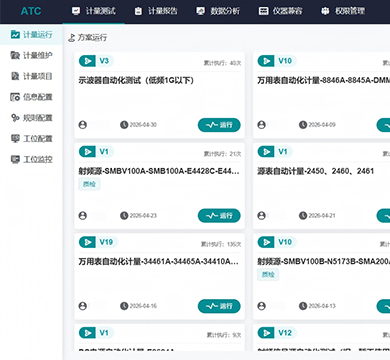Click the 工位配置 sidebar icon
Image resolution: width=390 pixels, height=360 pixels.
pos(15,138)
